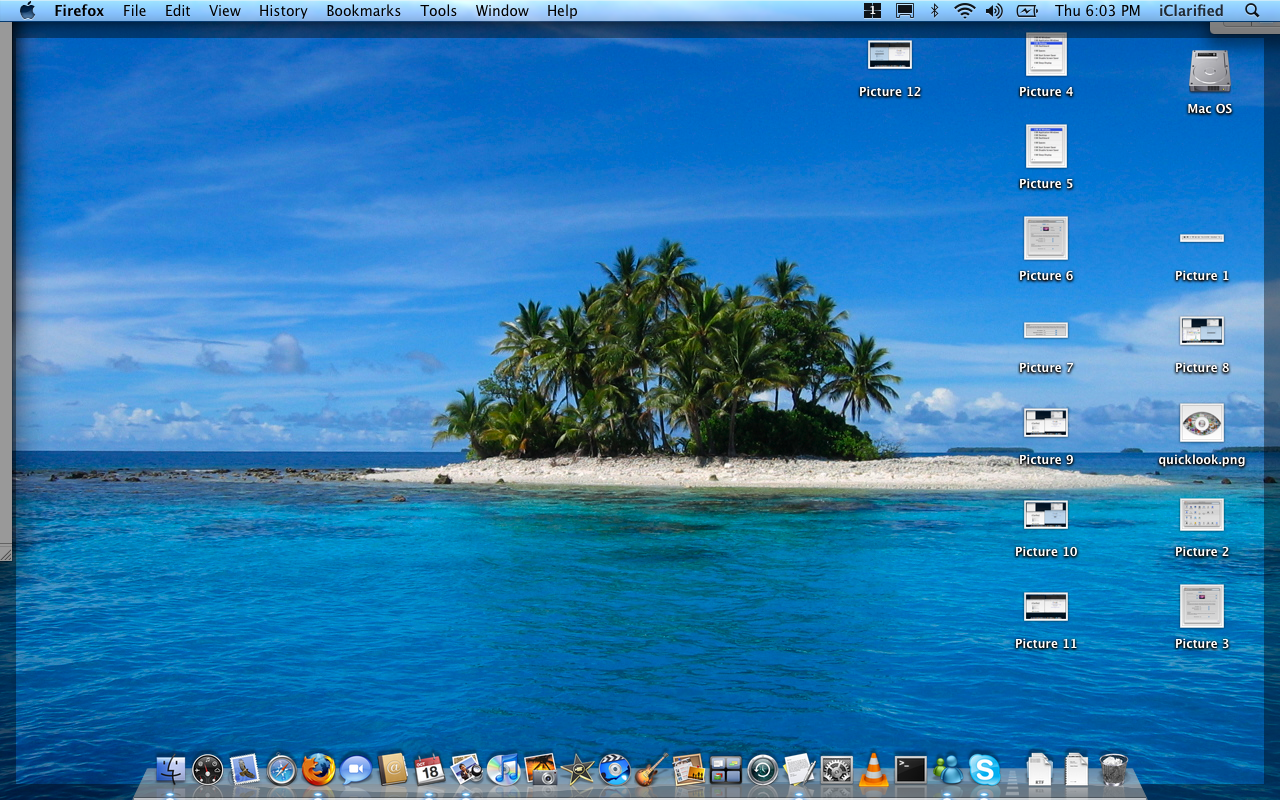Open VLC media player in Dock
This screenshot has width=1280, height=800.
pyautogui.click(x=874, y=769)
